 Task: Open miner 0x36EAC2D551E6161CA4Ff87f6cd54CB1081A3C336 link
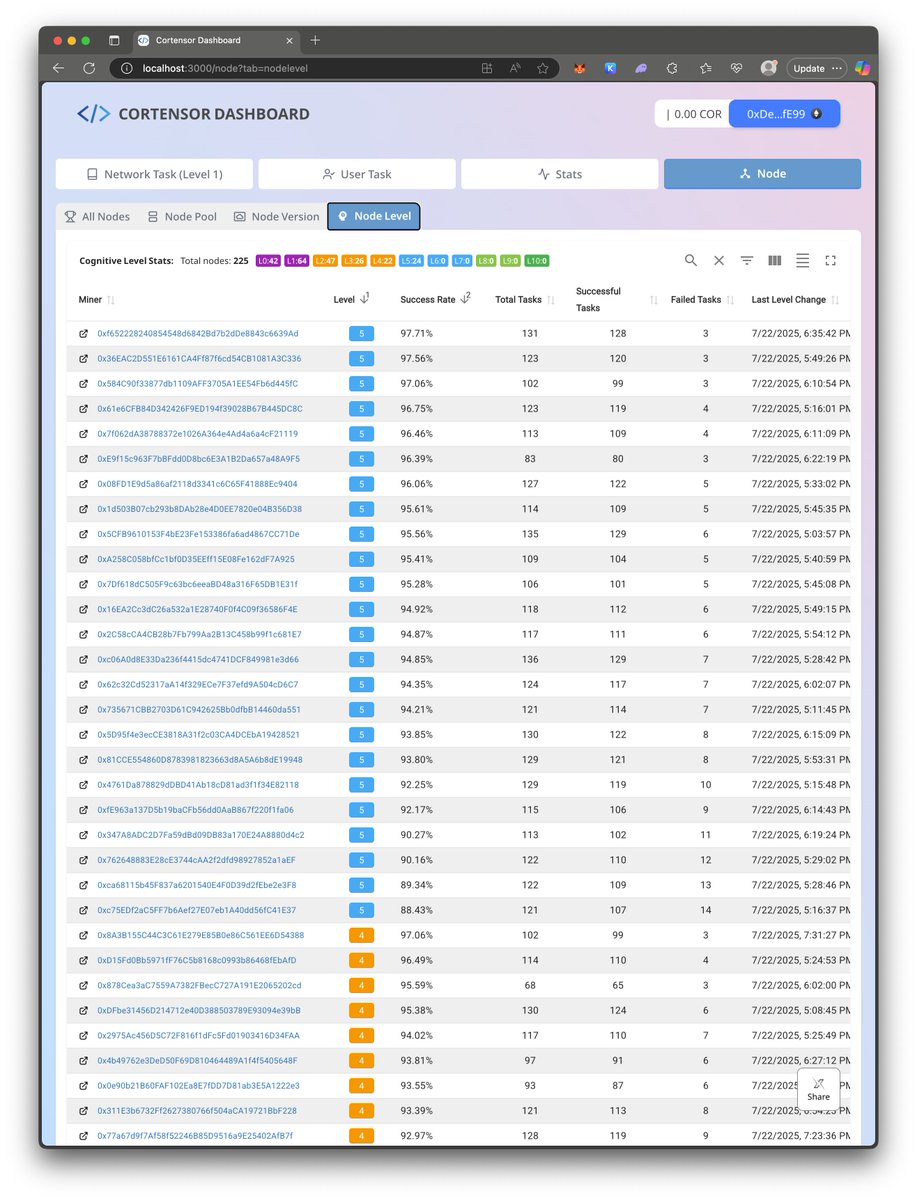coord(199,358)
